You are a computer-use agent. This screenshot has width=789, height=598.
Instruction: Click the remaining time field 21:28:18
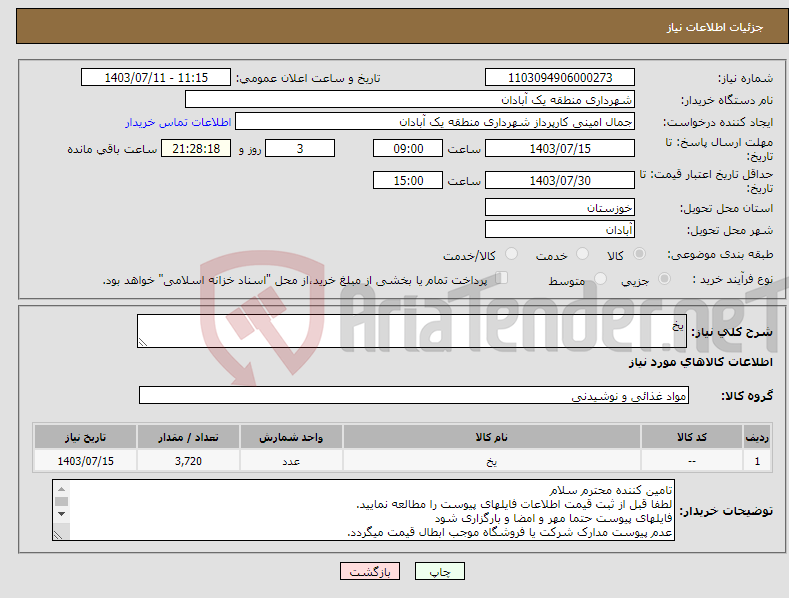click(x=196, y=148)
